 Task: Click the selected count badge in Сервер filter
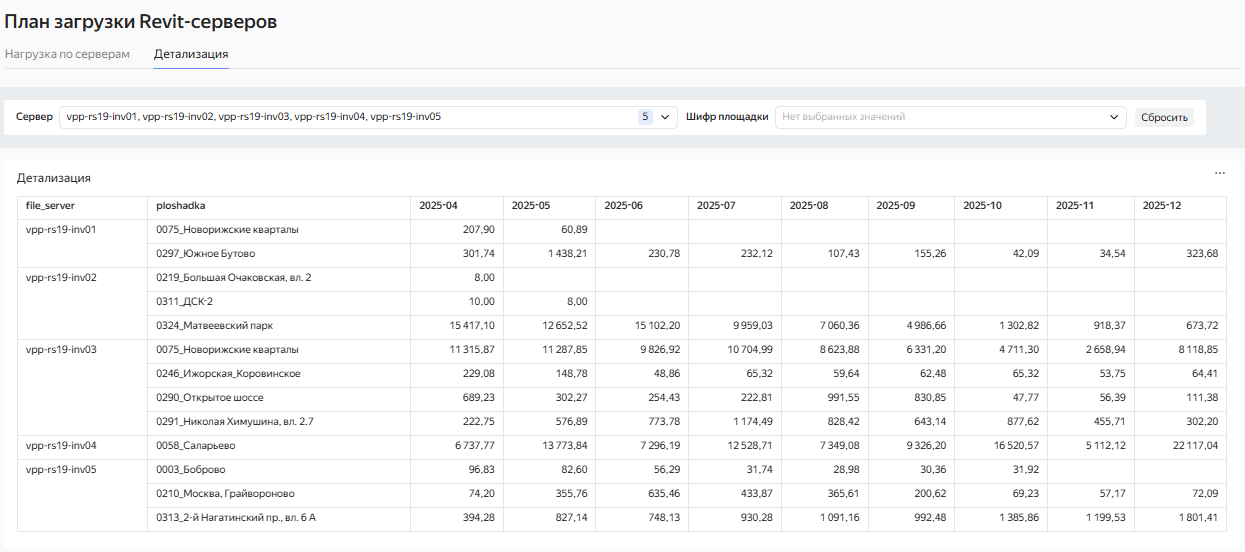(x=645, y=117)
